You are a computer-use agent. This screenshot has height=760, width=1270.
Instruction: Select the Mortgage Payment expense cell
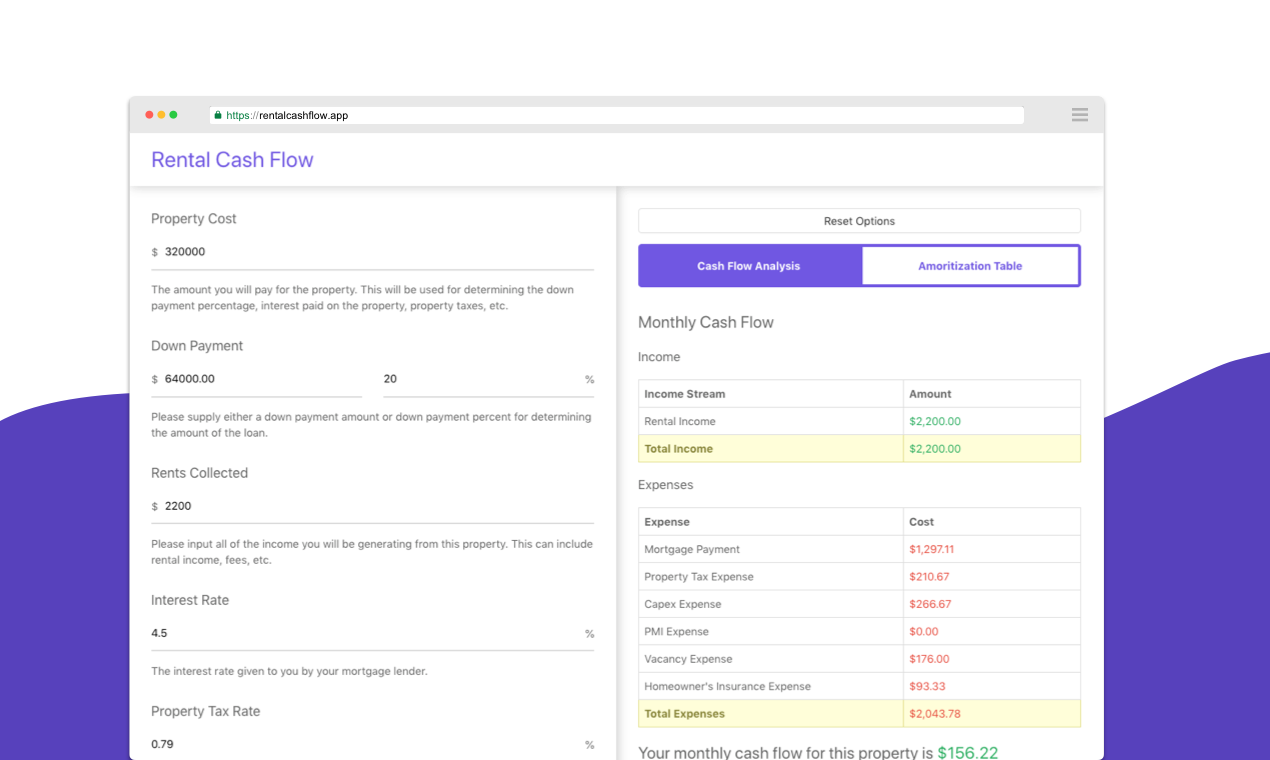click(770, 549)
